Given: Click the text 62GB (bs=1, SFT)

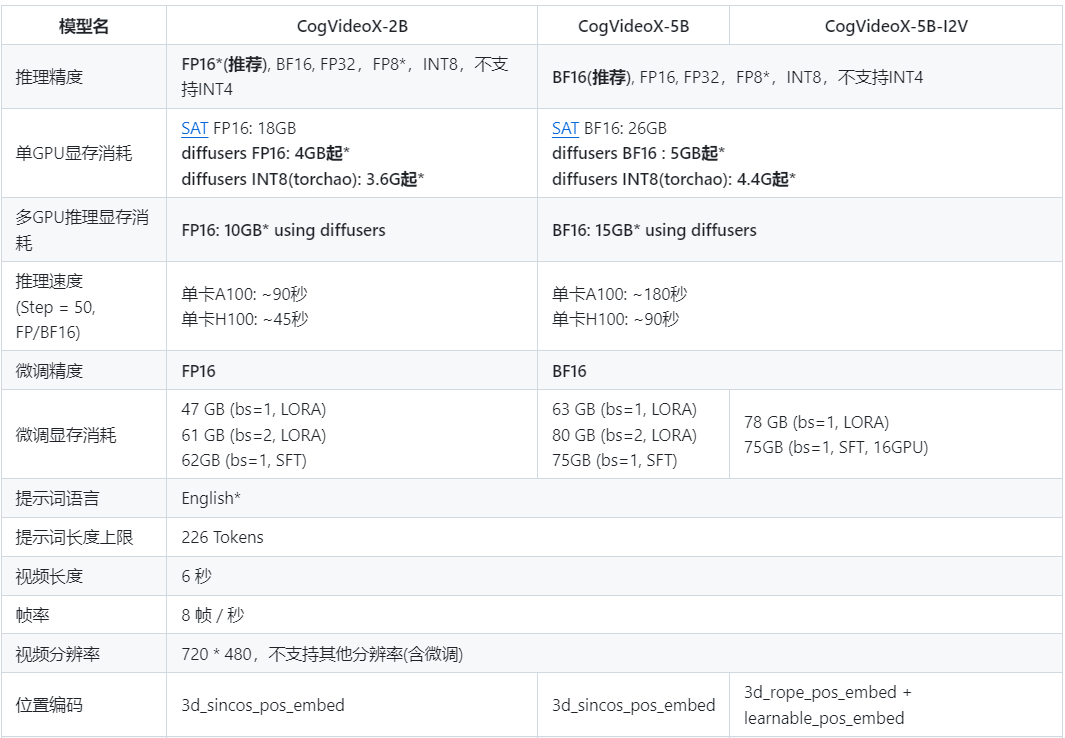Looking at the screenshot, I should [244, 460].
